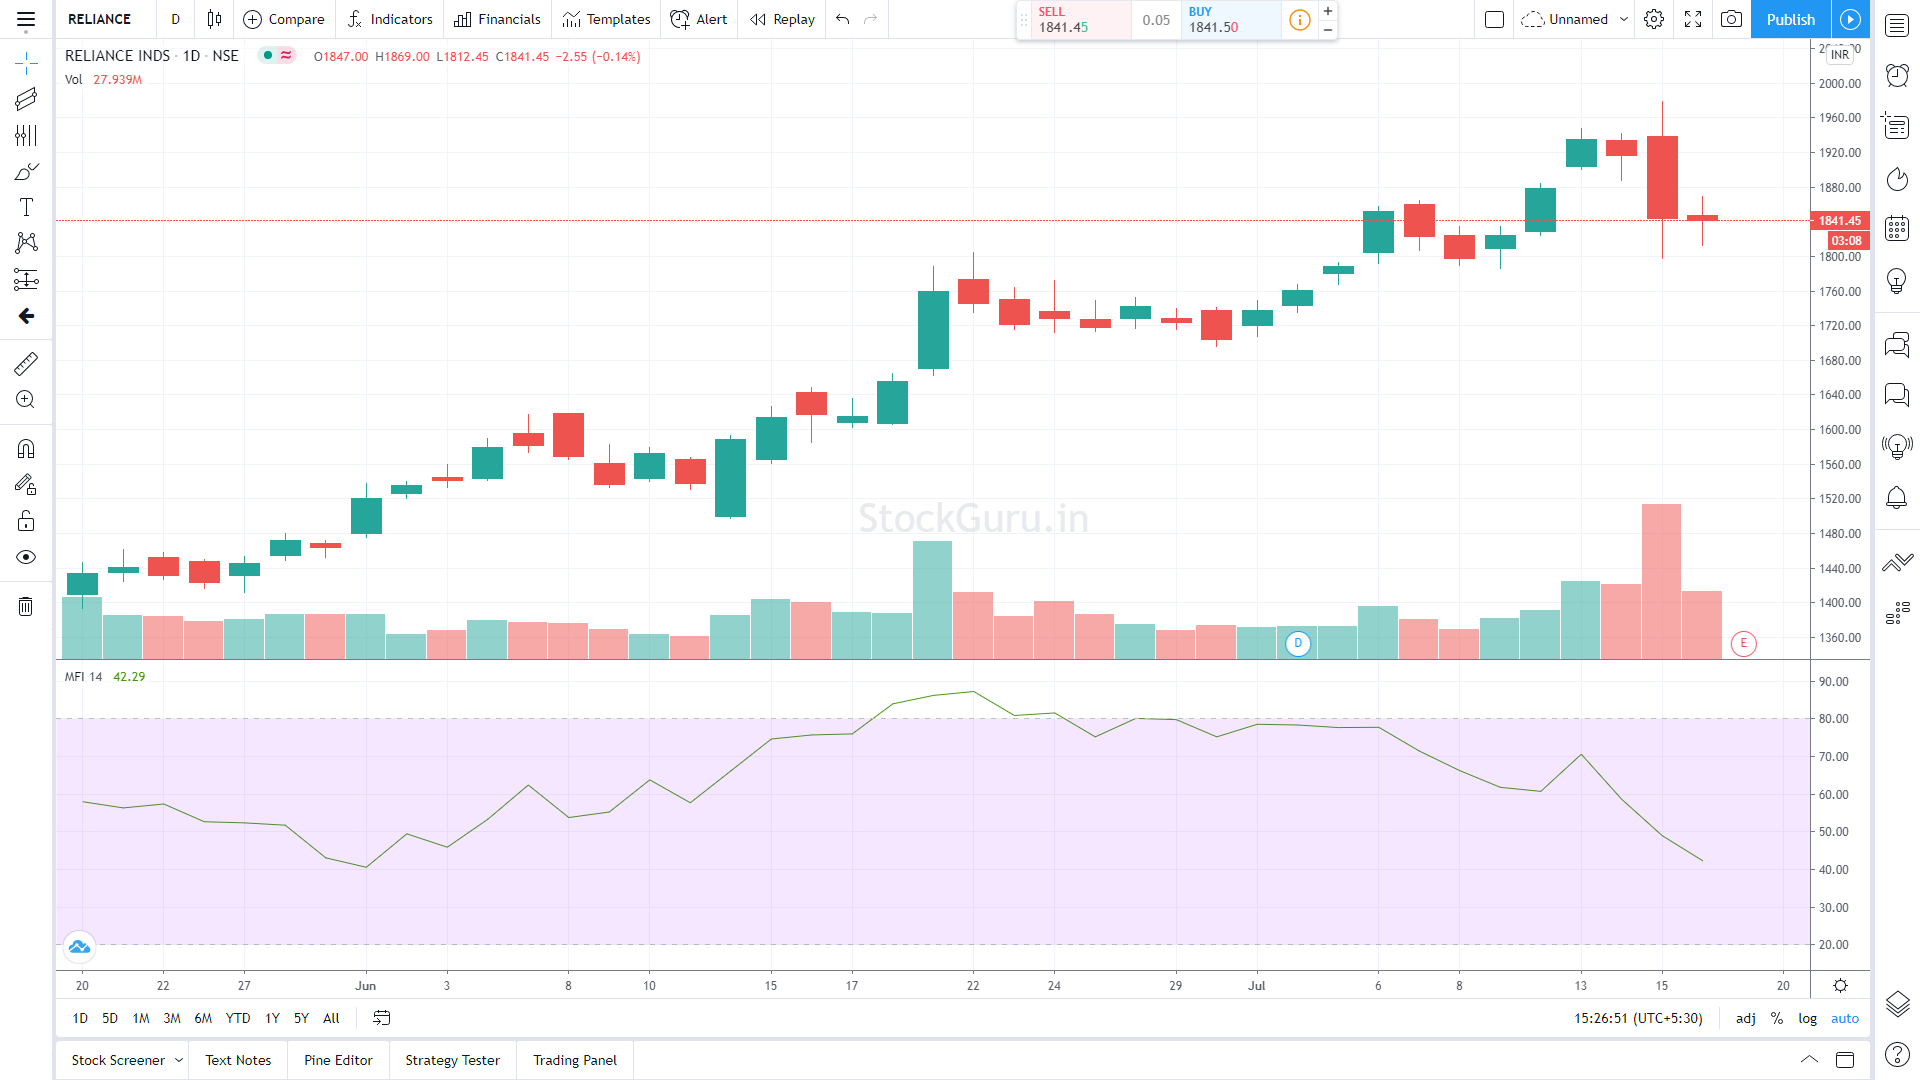This screenshot has height=1080, width=1920.
Task: Switch to the Text Notes tab
Action: tap(238, 1060)
